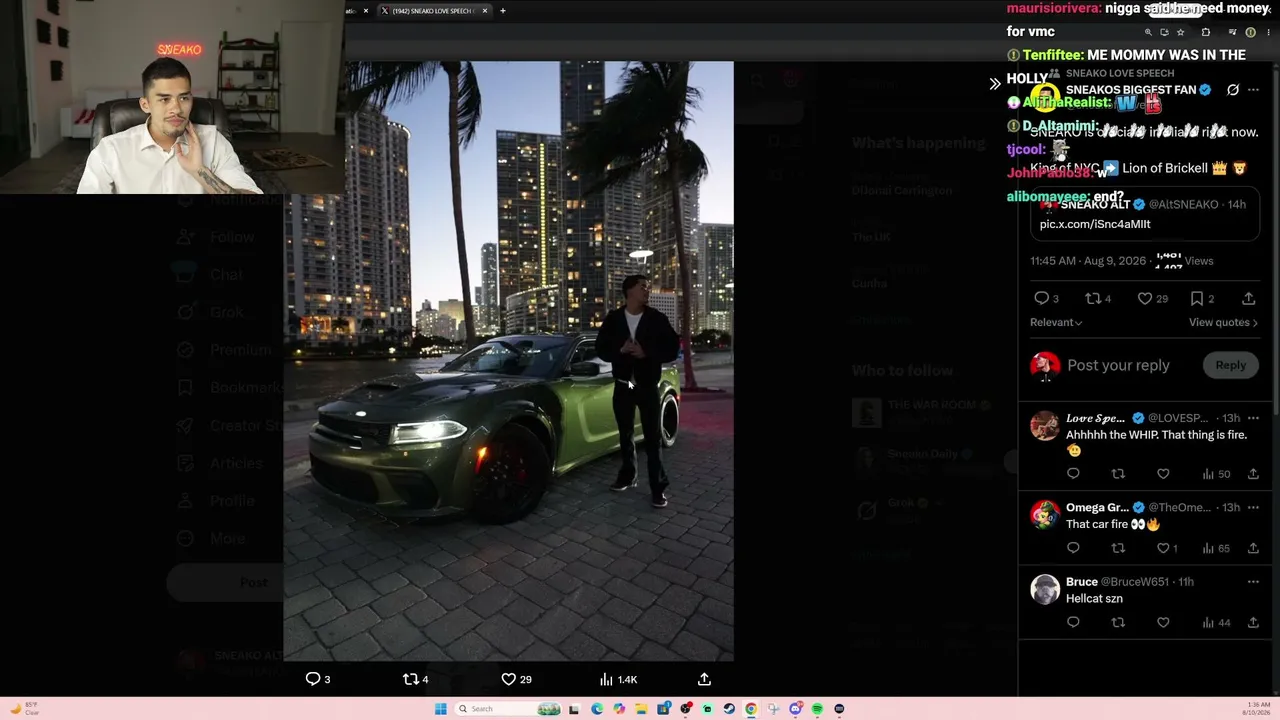Like the photo using the bottom bar heart
The height and width of the screenshot is (720, 1280).
coord(508,679)
